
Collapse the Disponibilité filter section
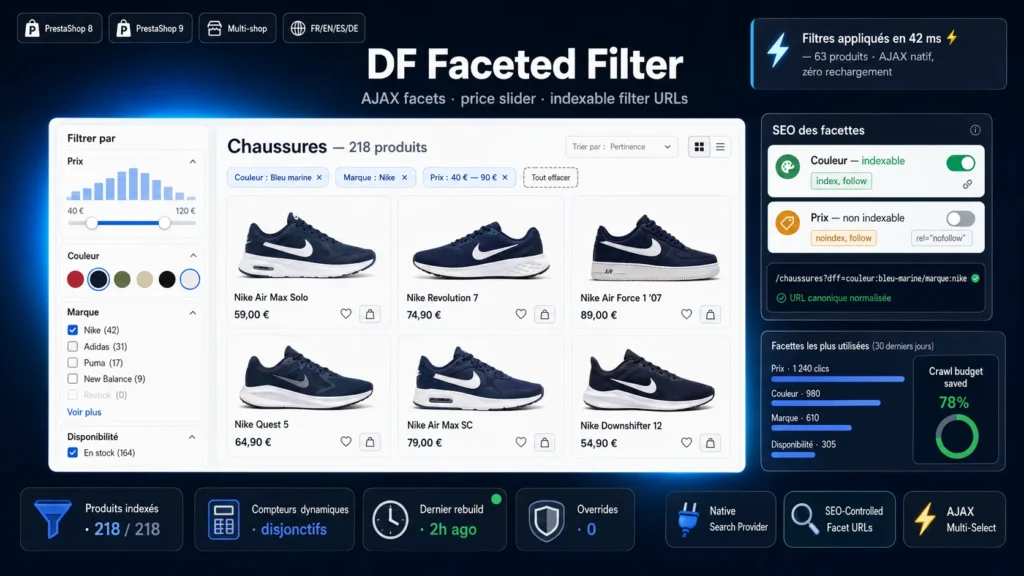point(192,437)
